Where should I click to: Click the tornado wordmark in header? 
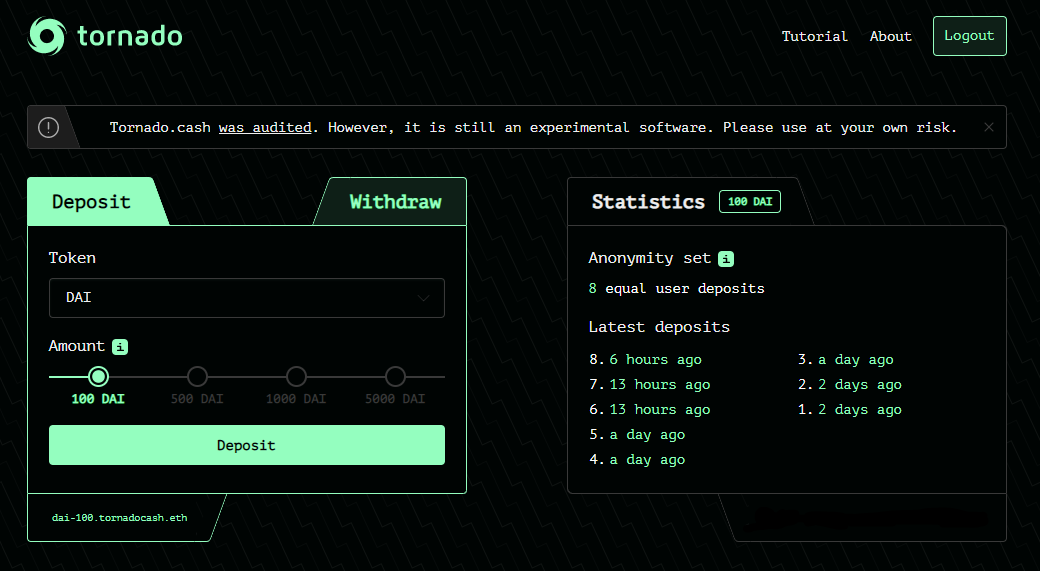tap(130, 36)
